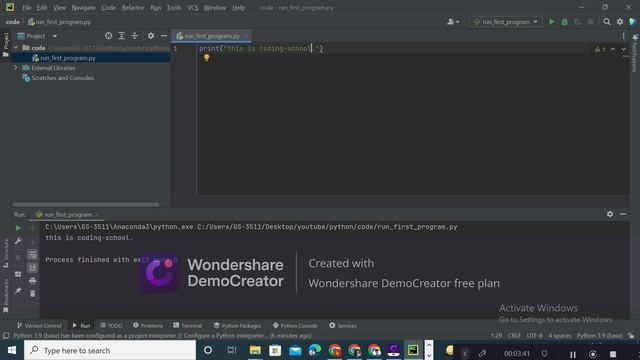Go to previous highlighted problem arrow
The image size is (640, 360).
(613, 49)
